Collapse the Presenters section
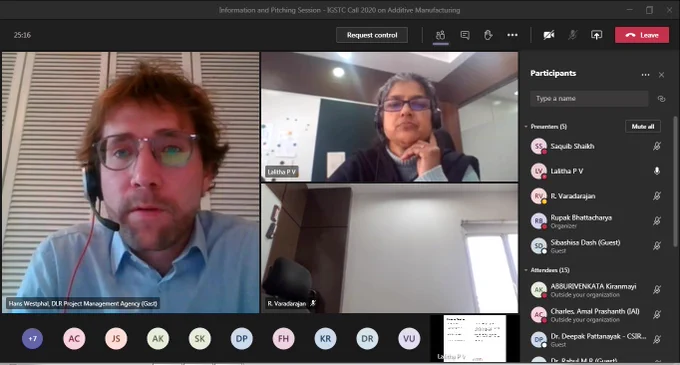The image size is (680, 365). (526, 127)
